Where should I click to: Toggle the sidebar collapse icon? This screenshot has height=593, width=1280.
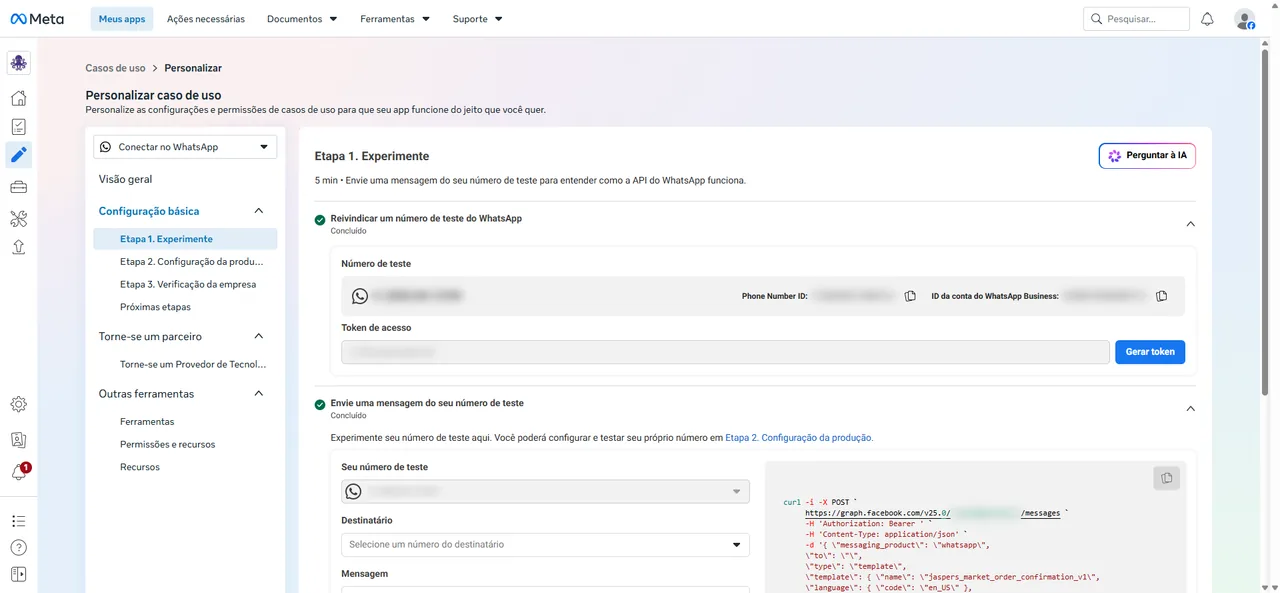[x=19, y=575]
